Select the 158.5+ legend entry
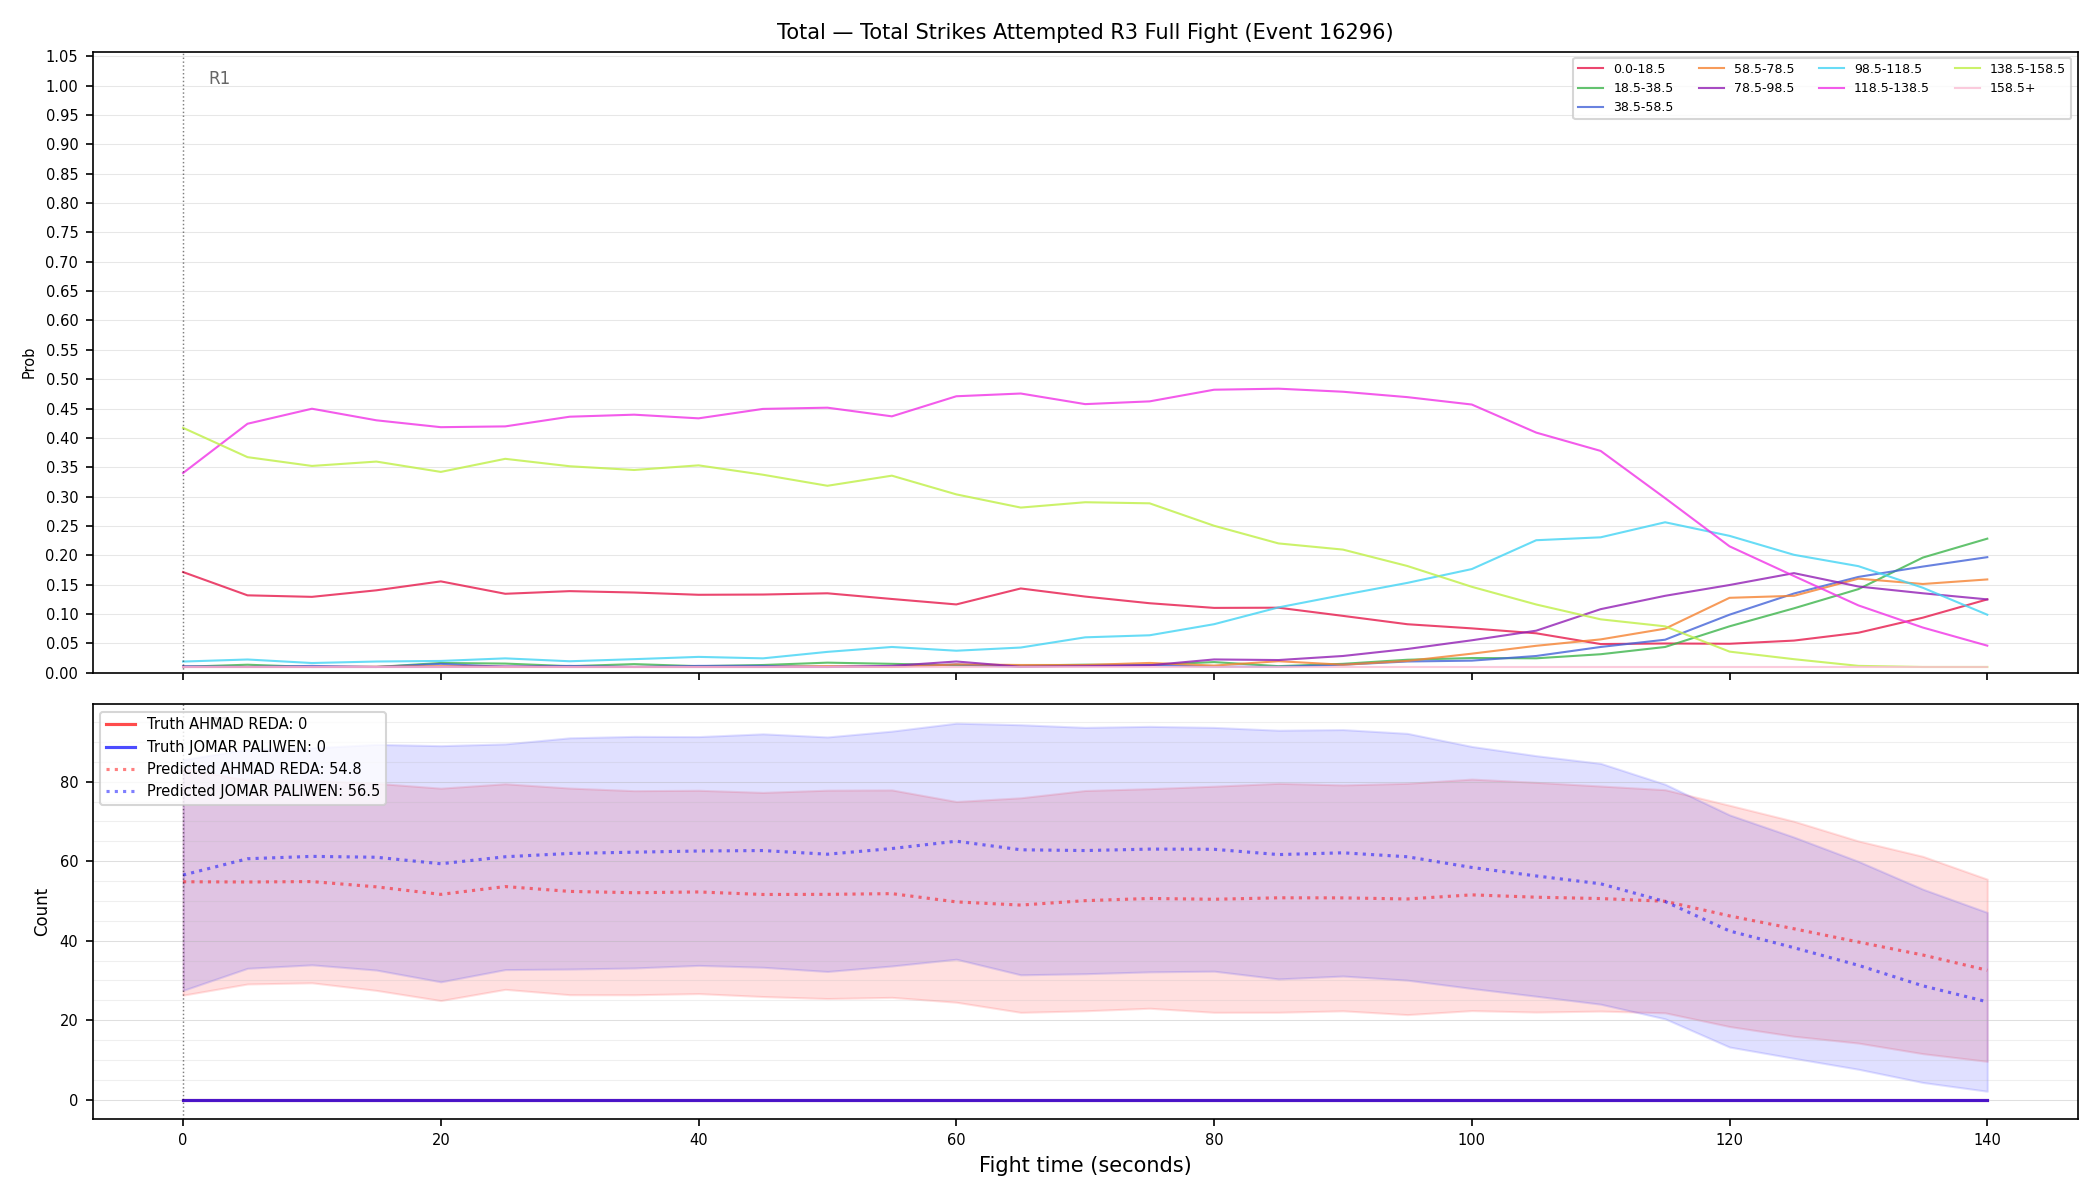 tap(1994, 88)
